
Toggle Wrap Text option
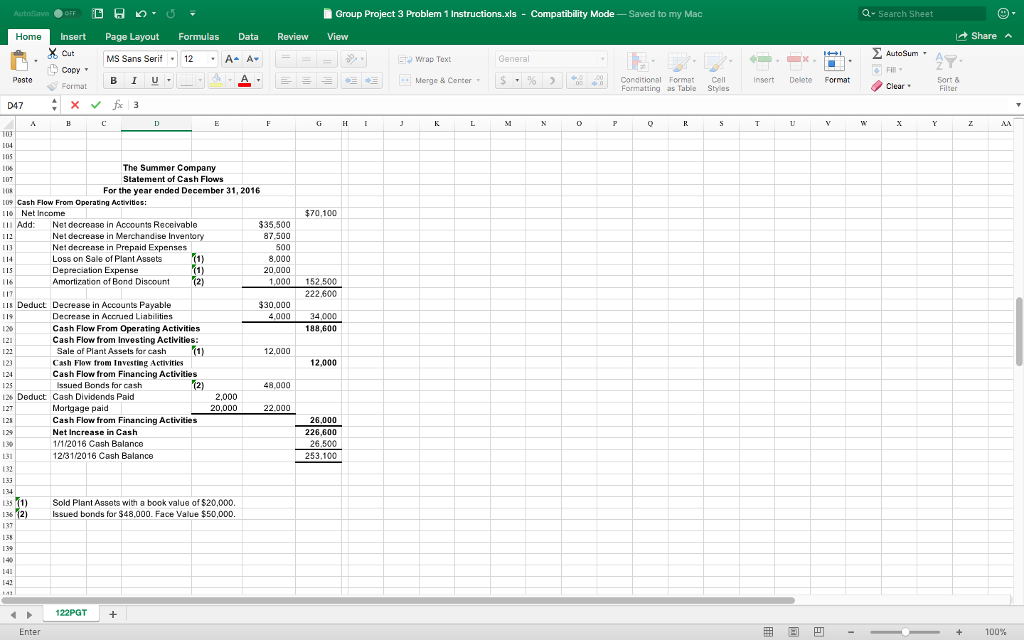click(x=424, y=59)
